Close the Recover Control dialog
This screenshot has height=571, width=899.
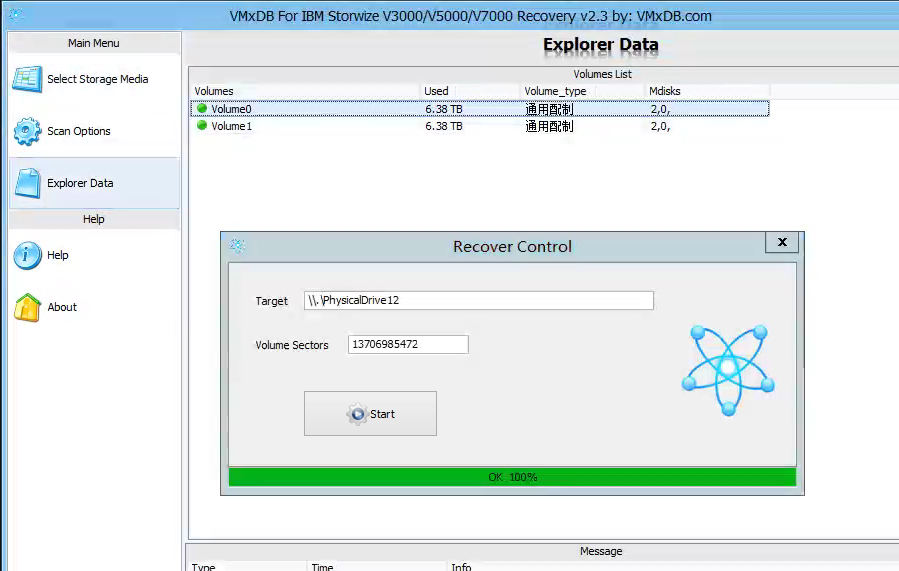pyautogui.click(x=782, y=242)
